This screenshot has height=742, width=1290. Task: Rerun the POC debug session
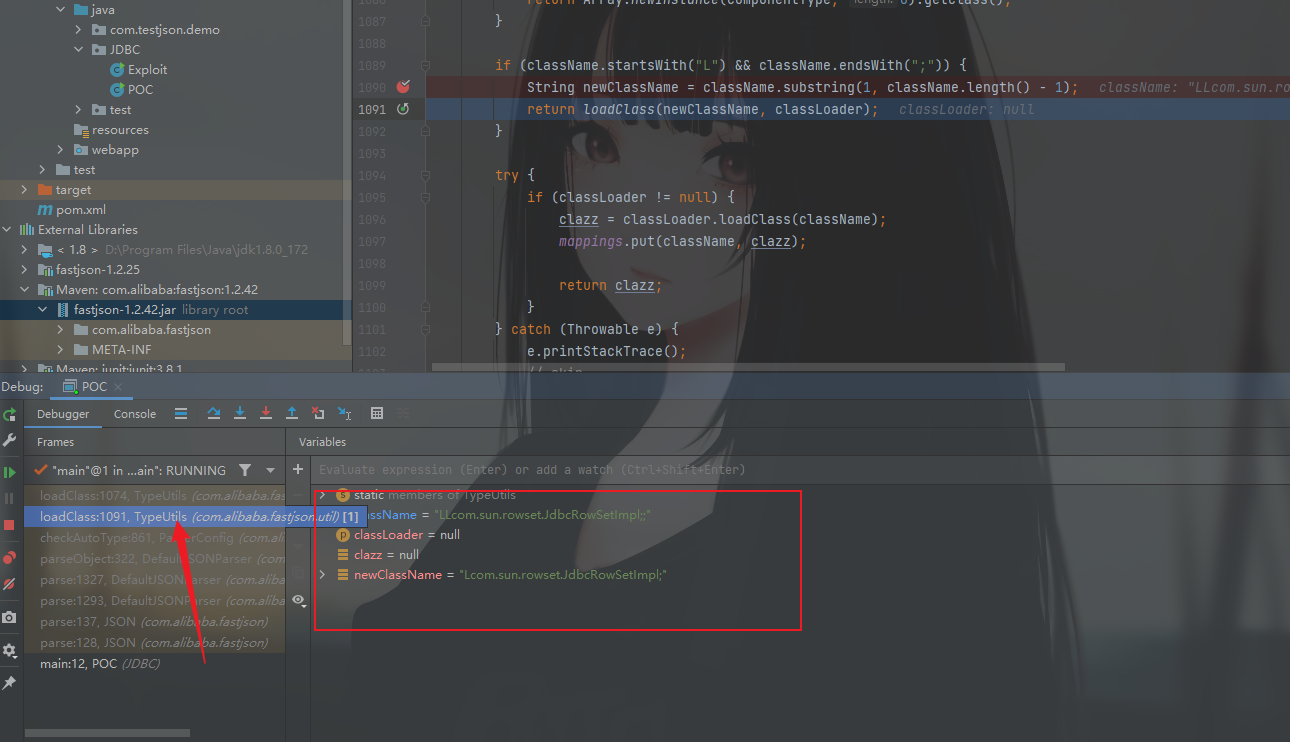(9, 414)
